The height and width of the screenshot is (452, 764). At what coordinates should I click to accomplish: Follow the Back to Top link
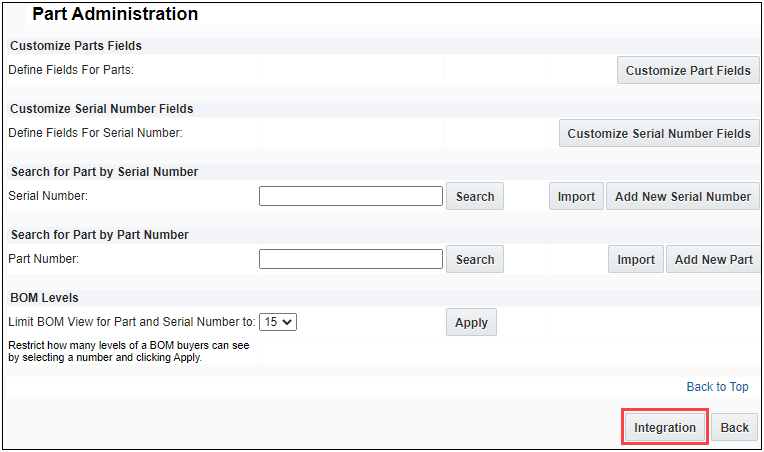click(x=717, y=387)
